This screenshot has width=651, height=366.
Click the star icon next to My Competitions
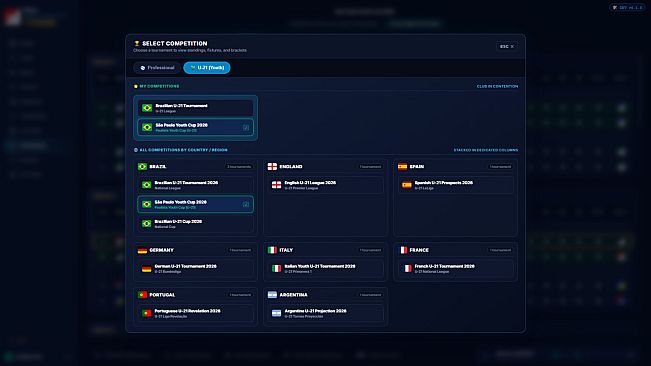(x=136, y=86)
